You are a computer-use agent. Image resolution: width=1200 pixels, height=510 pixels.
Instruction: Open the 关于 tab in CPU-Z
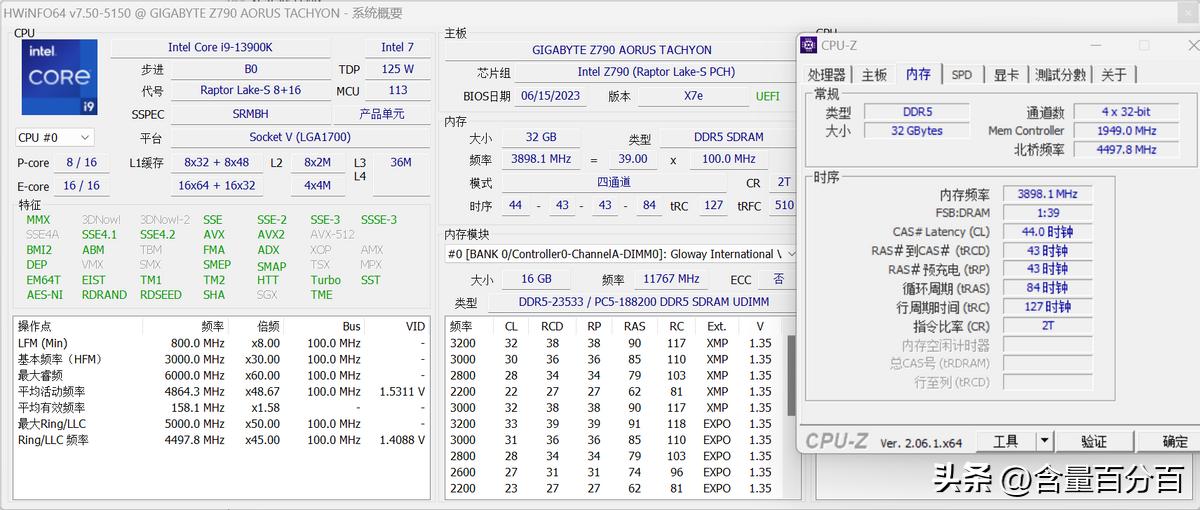[1114, 74]
